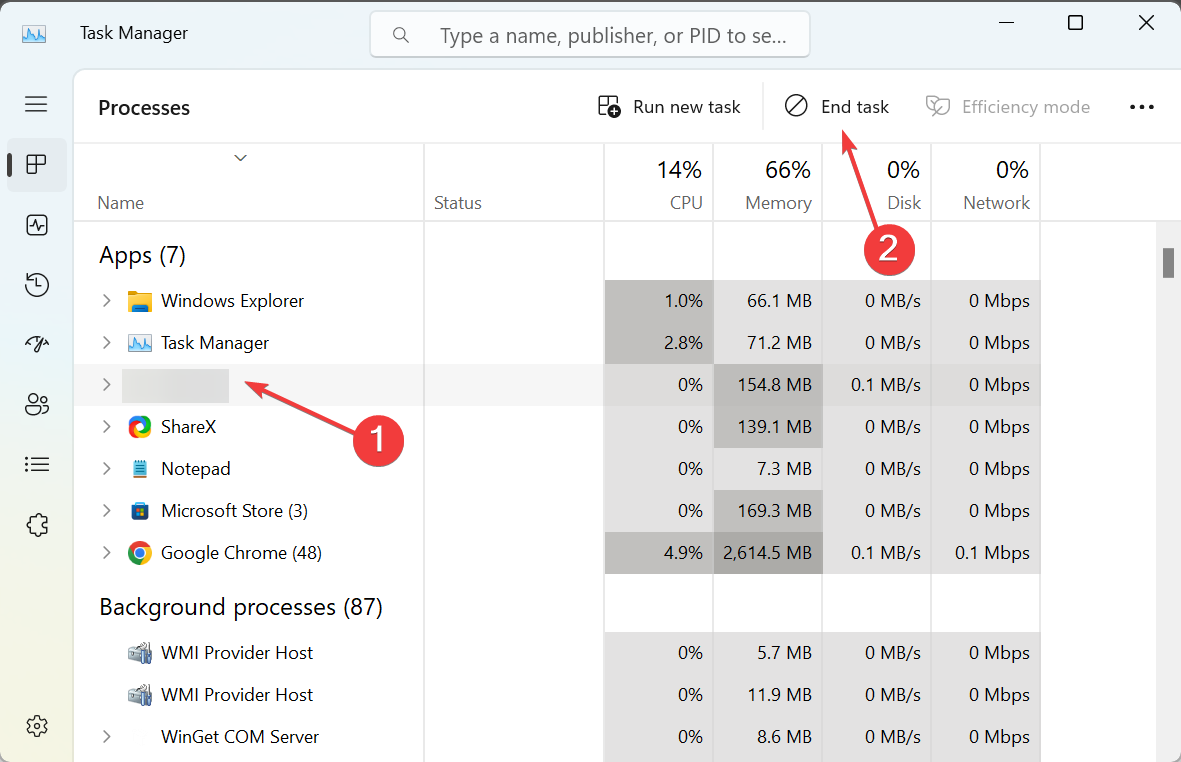Click the Task Manager process icon
This screenshot has height=762, width=1181.
139,343
